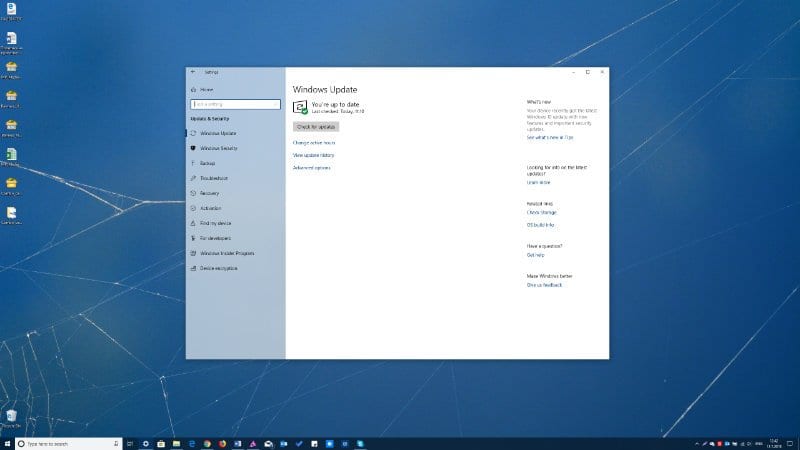Launch Firefox from taskbar
The width and height of the screenshot is (800, 450).
(x=222, y=444)
